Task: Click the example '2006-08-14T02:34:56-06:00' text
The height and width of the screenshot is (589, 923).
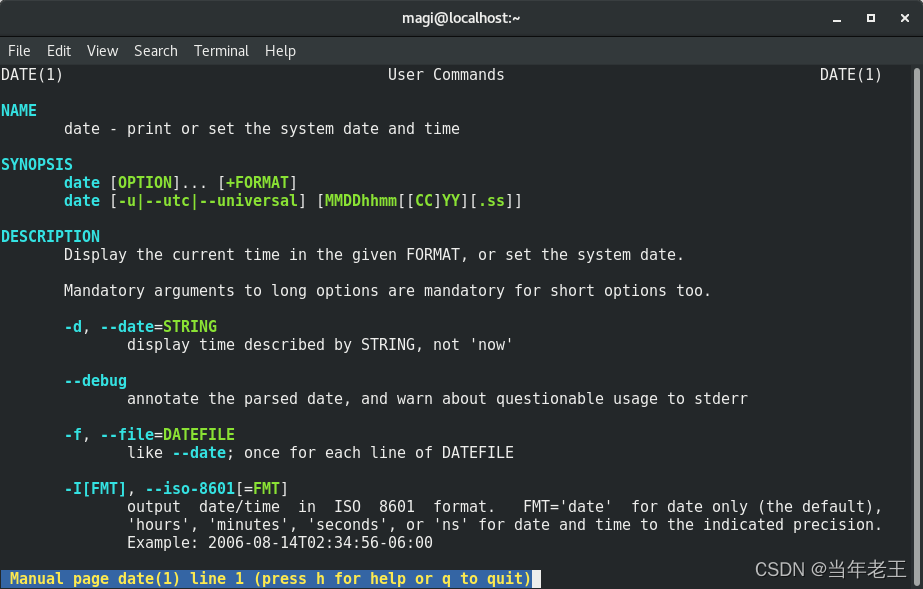Action: (x=320, y=543)
